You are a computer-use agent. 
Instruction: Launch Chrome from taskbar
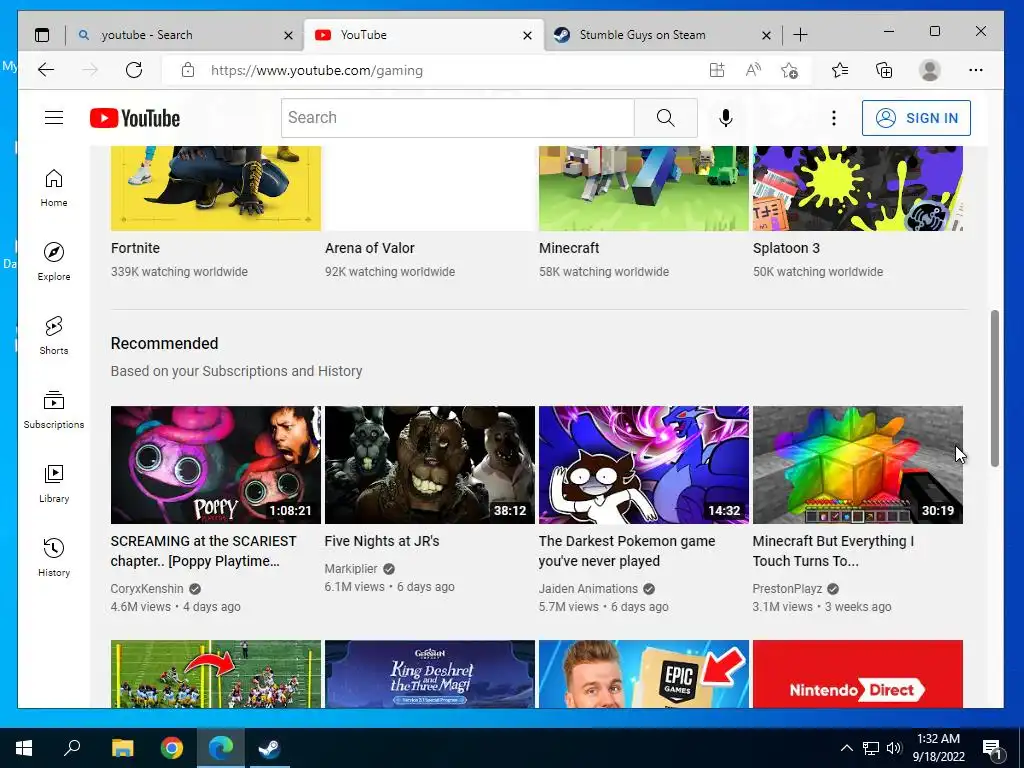[172, 748]
